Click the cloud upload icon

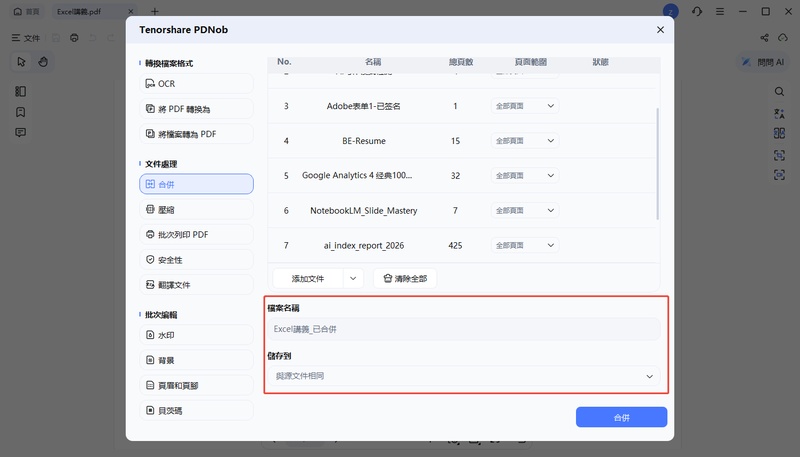click(x=783, y=38)
